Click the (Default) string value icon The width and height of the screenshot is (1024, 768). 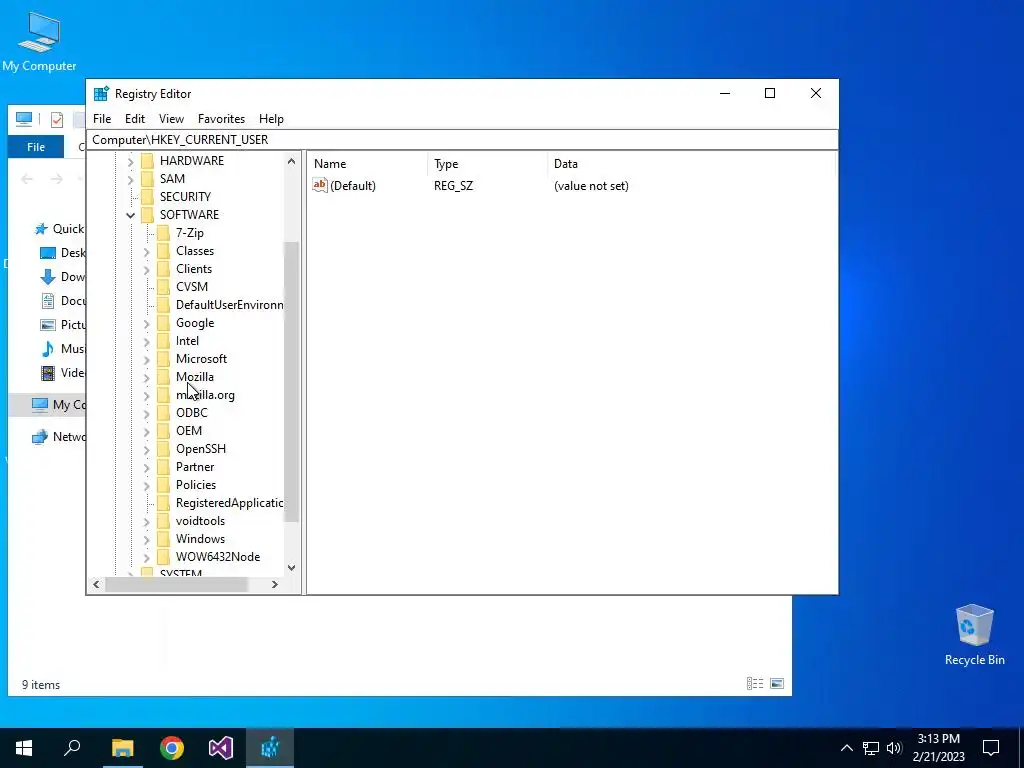tap(319, 185)
